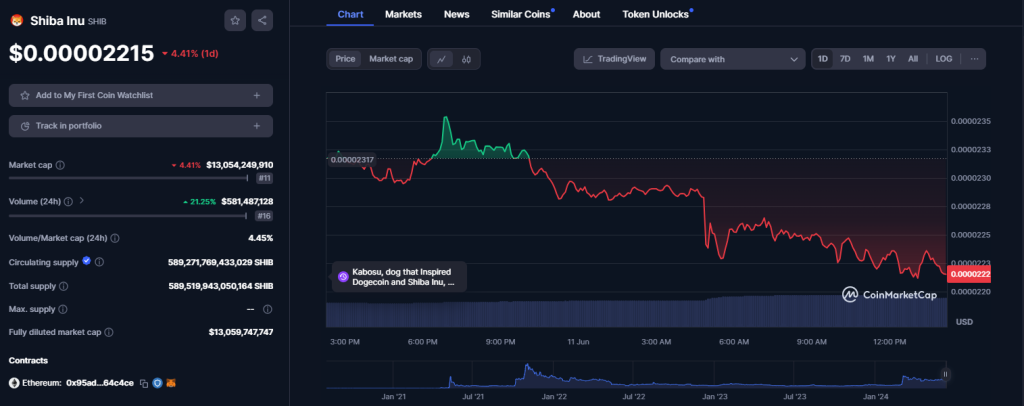The image size is (1024, 406).
Task: Toggle chart to Market cap mode
Action: [391, 59]
